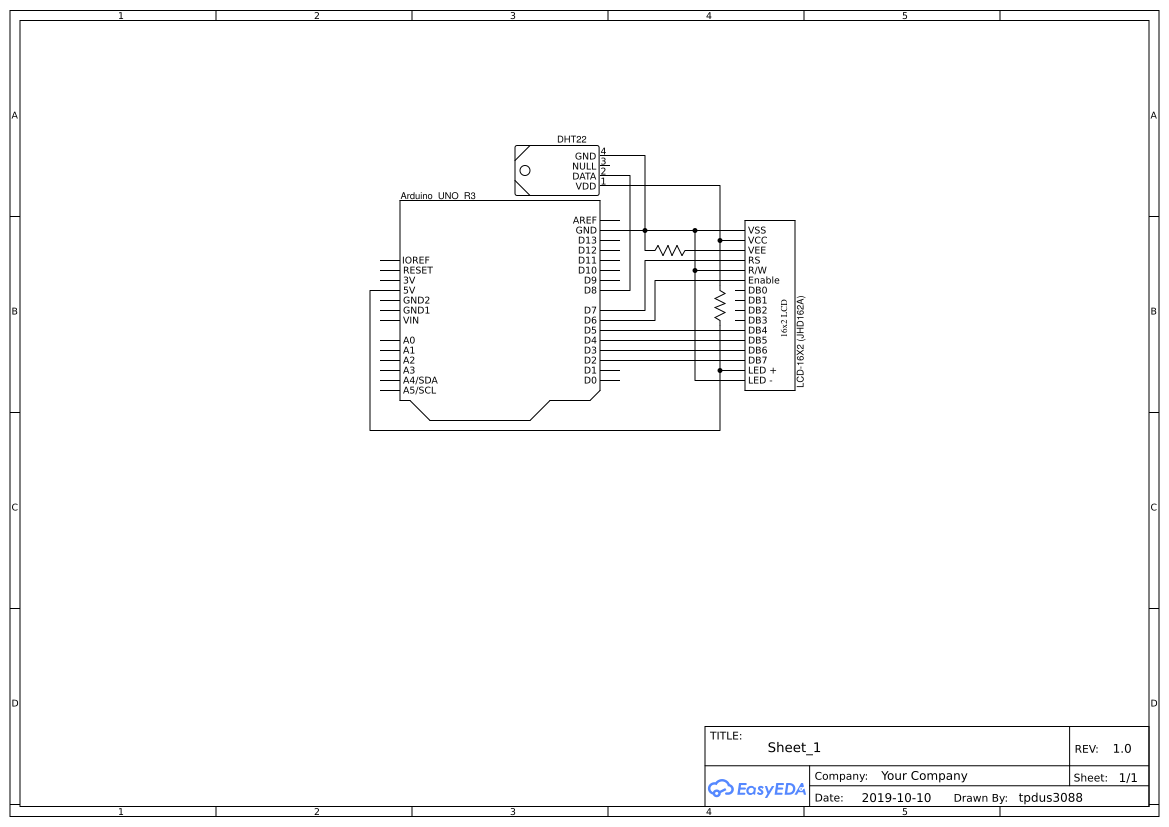Select the horizontal resistor on the VEE line
1169x827 pixels.
669,251
